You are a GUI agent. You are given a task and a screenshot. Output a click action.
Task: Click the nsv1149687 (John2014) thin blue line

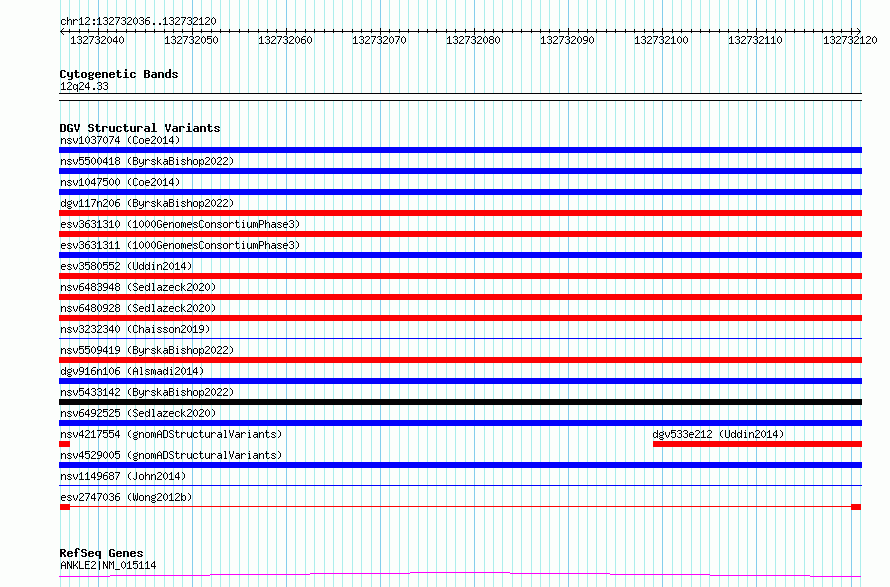[460, 486]
